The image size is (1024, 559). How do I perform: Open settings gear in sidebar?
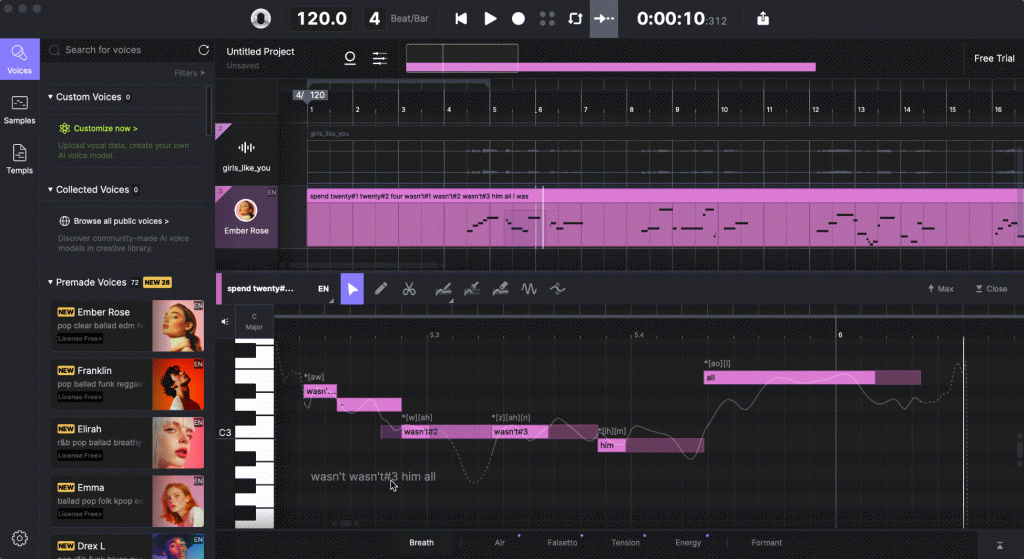pyautogui.click(x=20, y=538)
